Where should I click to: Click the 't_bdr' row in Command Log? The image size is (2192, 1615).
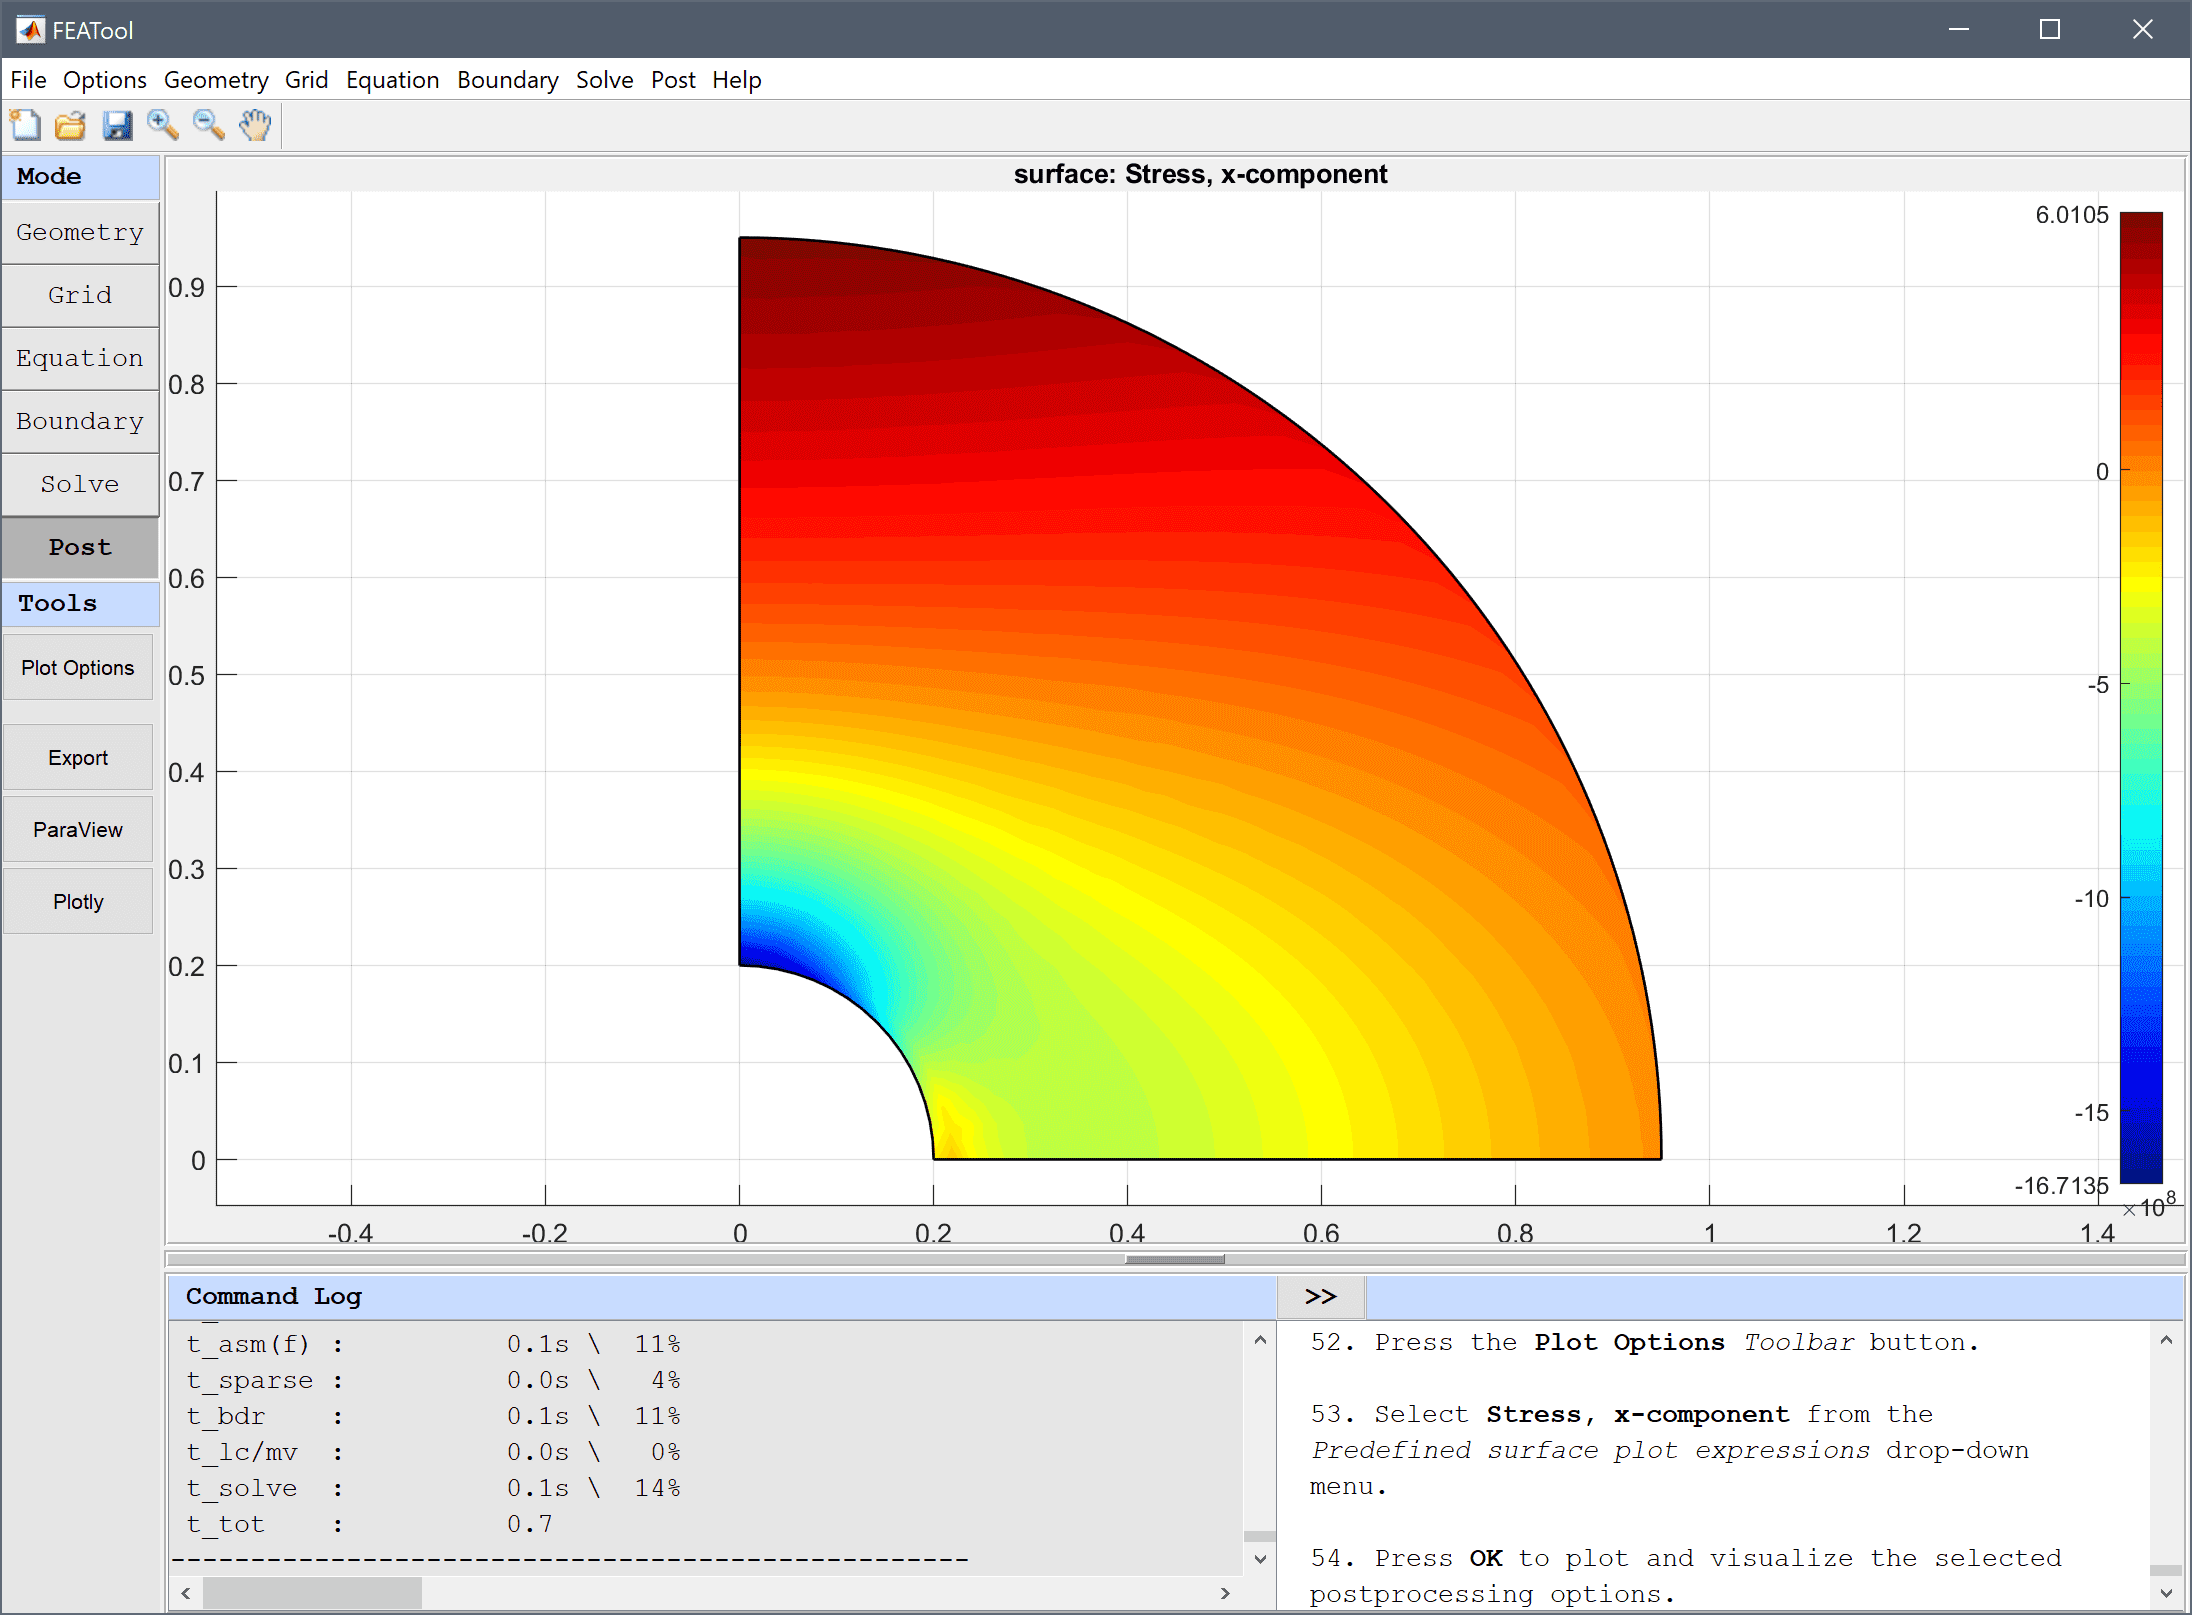coord(433,1416)
